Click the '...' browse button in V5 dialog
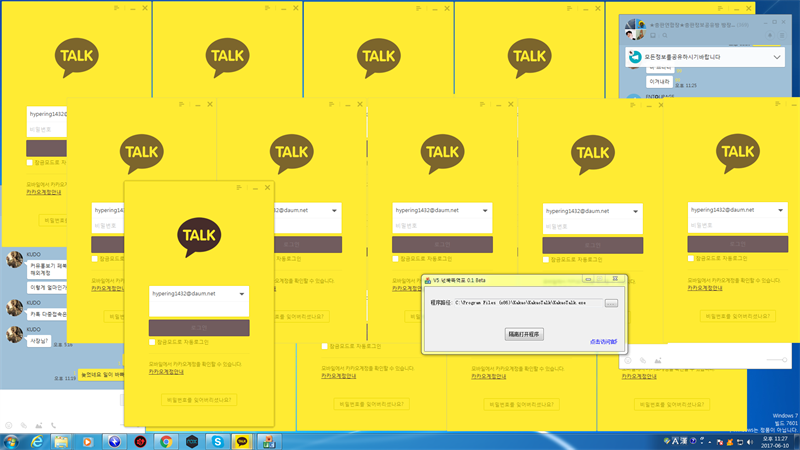800x450 pixels. click(611, 303)
